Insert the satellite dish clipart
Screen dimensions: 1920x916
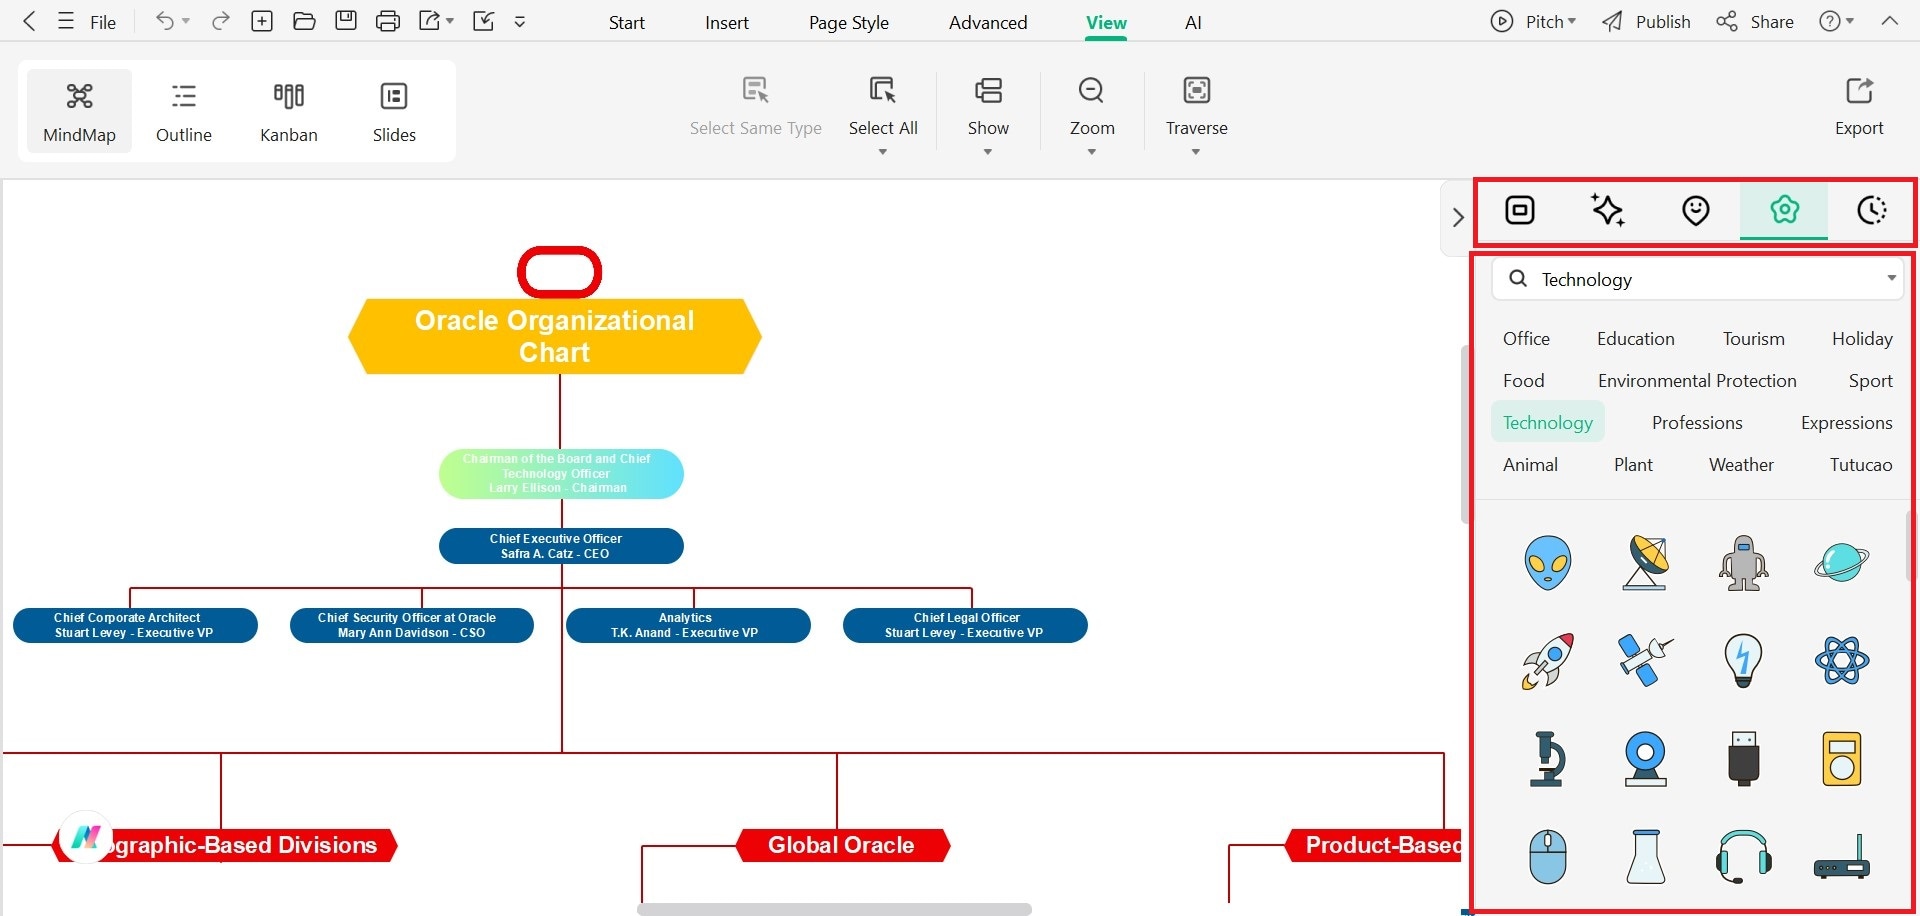point(1645,562)
